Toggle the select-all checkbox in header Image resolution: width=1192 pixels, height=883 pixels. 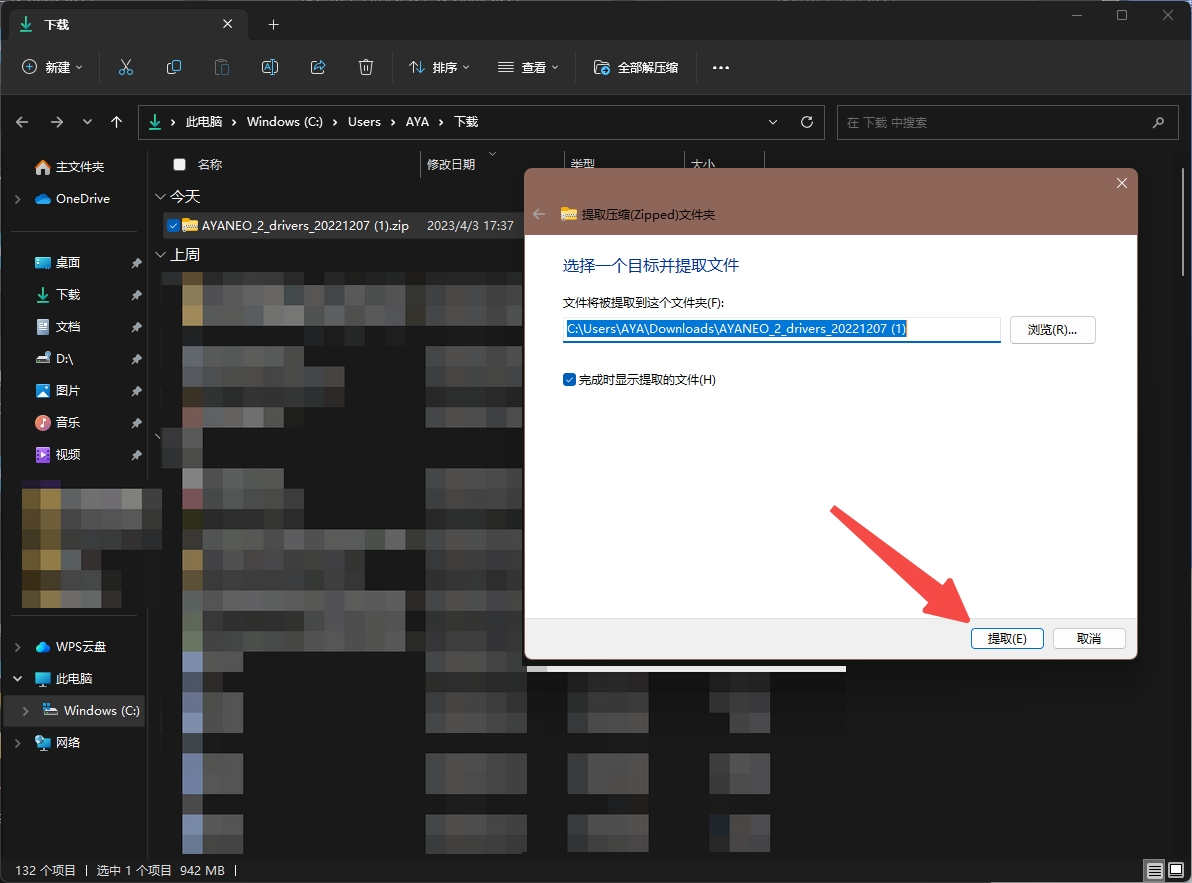[x=180, y=165]
